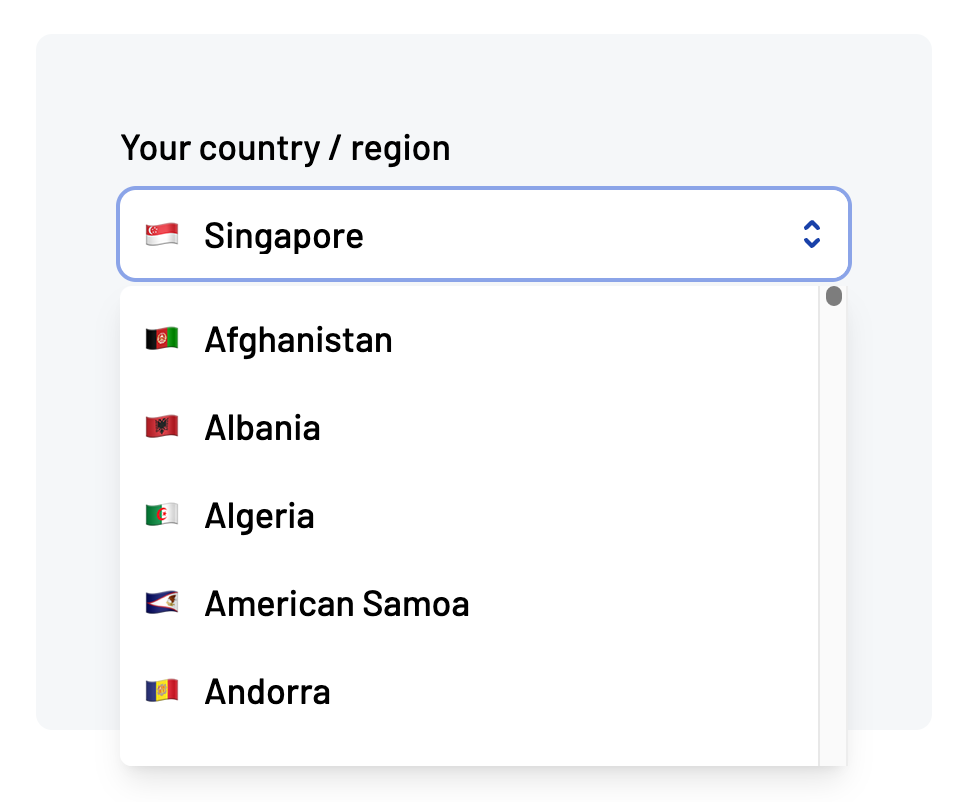
Task: Click the dropdown scrollbar thumb
Action: [833, 296]
